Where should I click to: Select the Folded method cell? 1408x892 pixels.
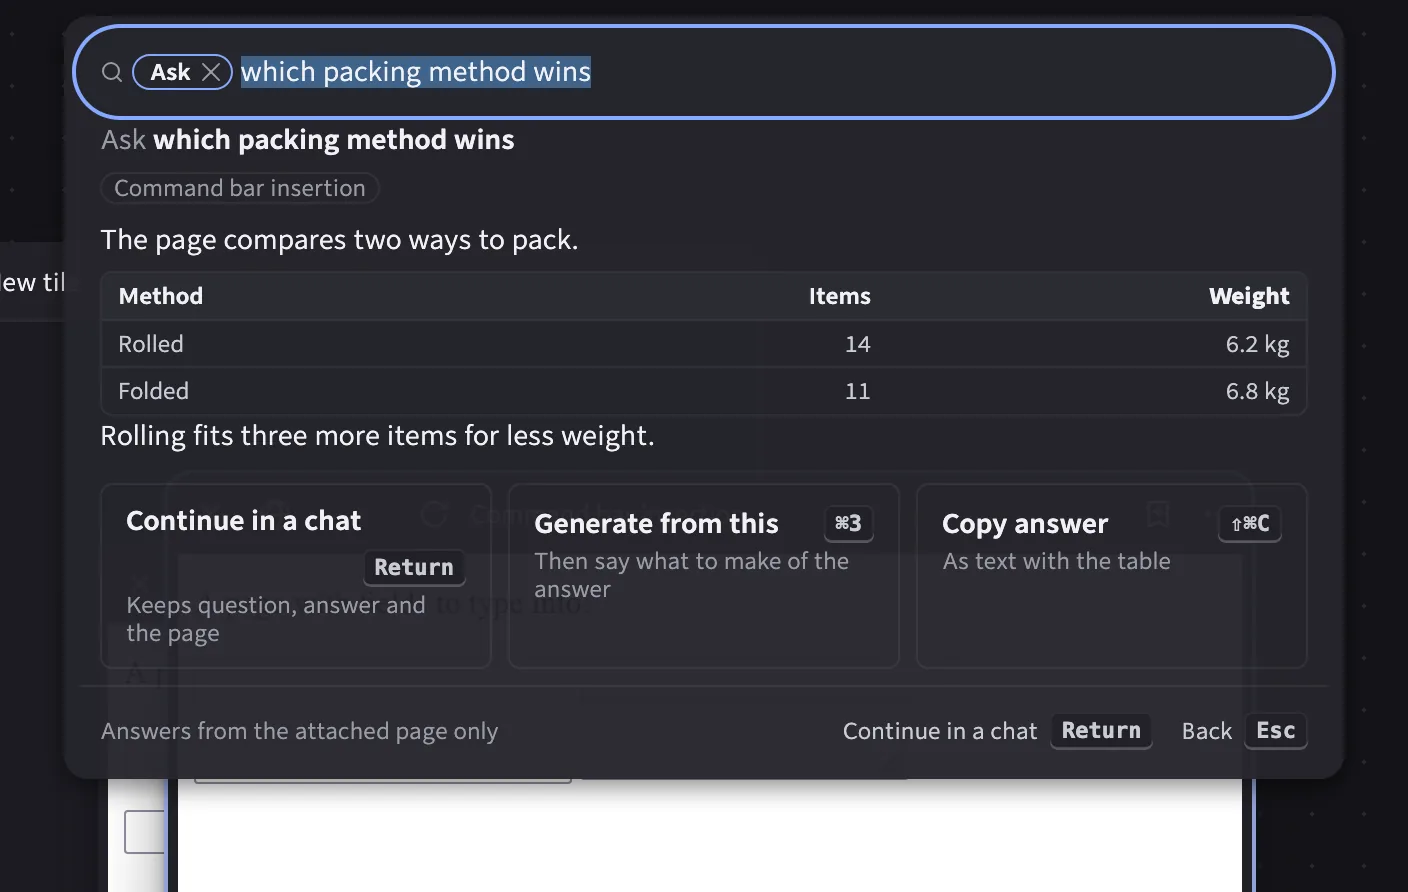click(x=153, y=391)
